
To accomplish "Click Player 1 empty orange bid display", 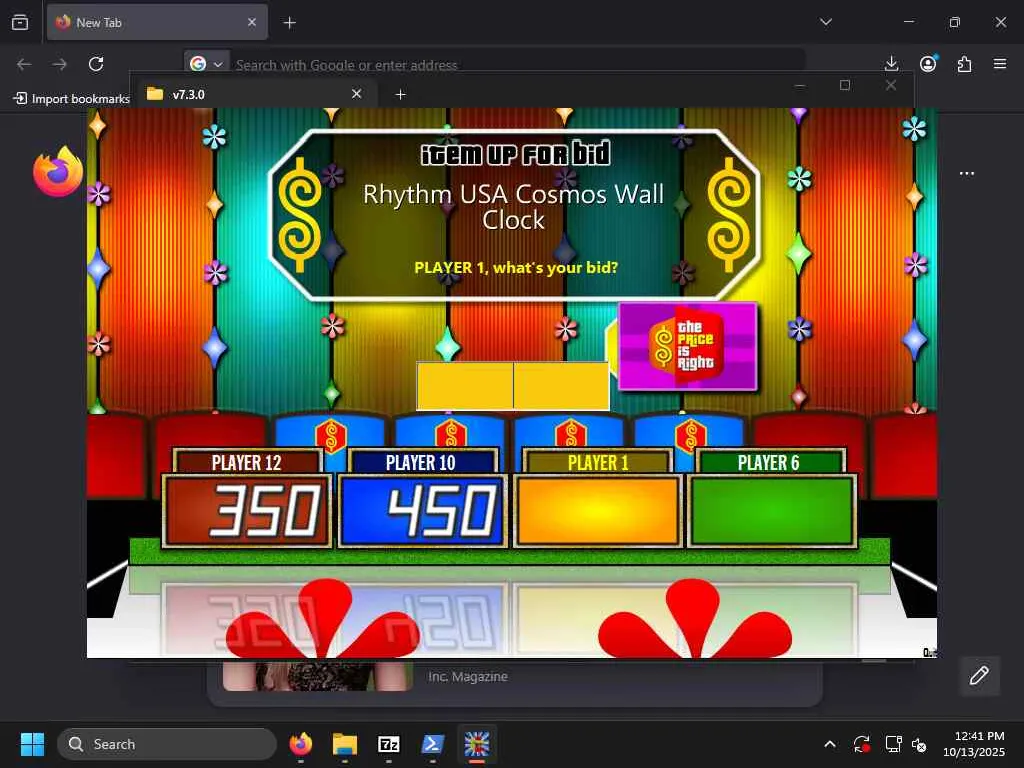I will tap(598, 510).
